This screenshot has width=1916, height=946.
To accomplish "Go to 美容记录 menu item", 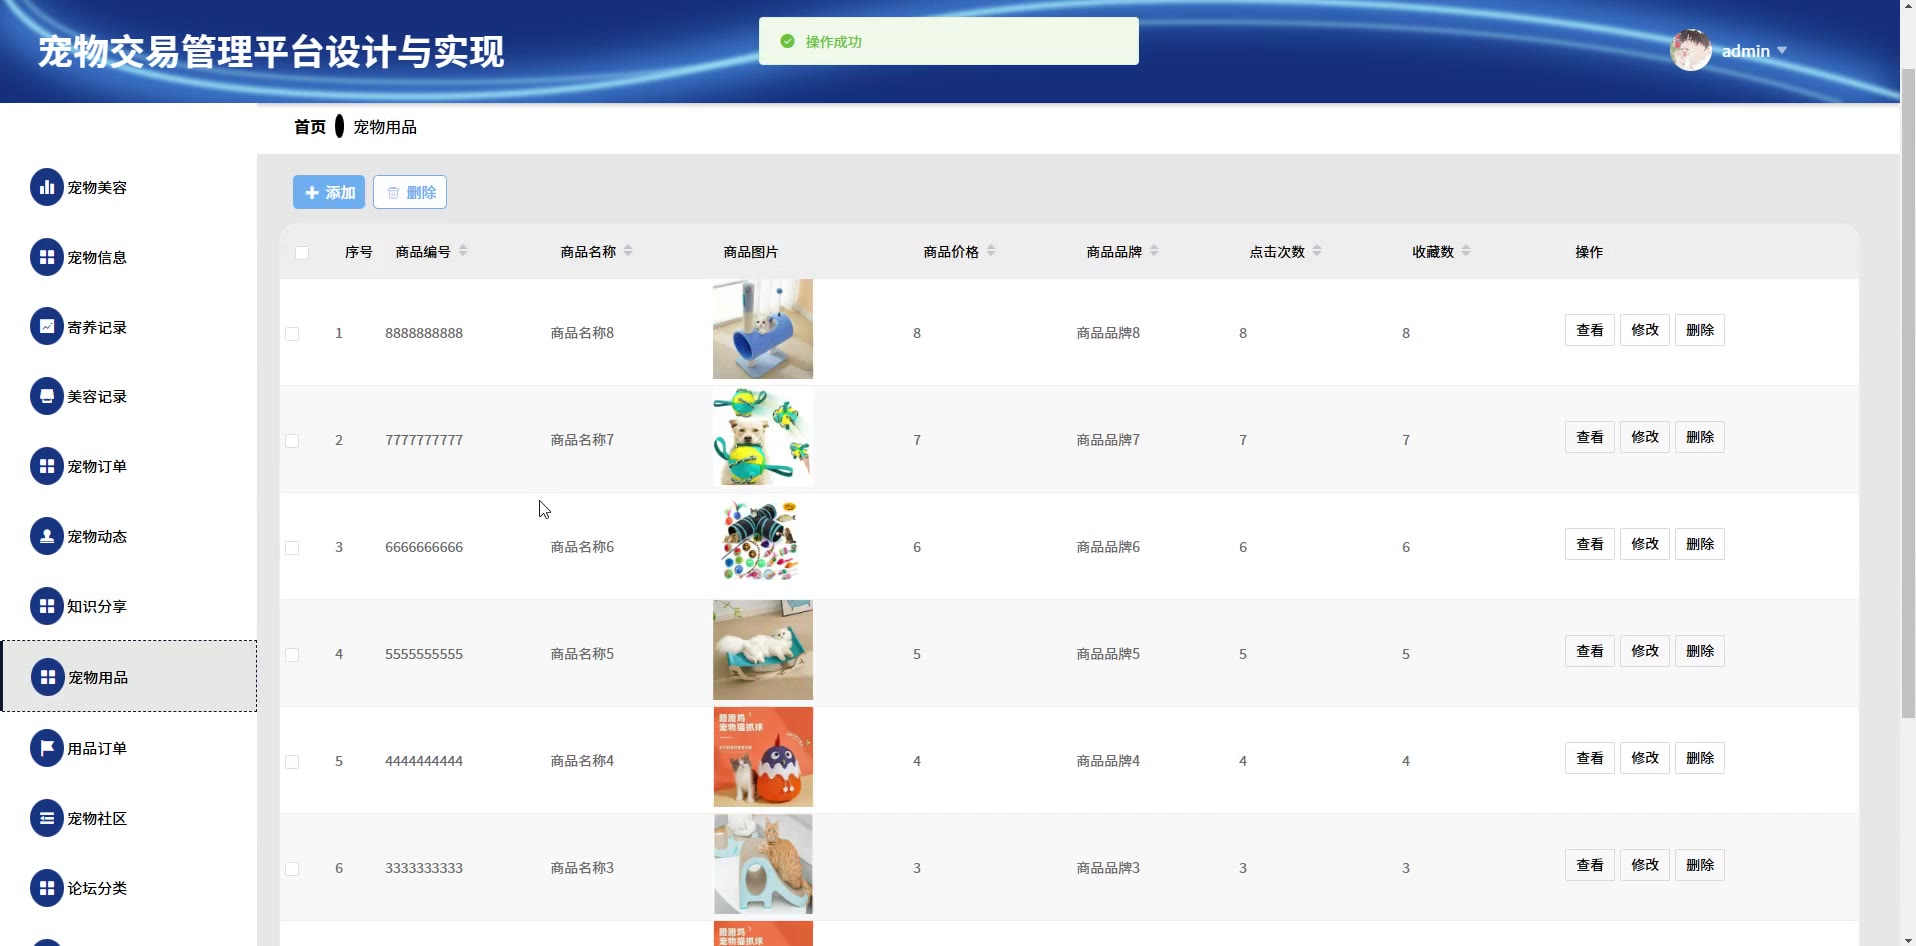I will point(129,396).
